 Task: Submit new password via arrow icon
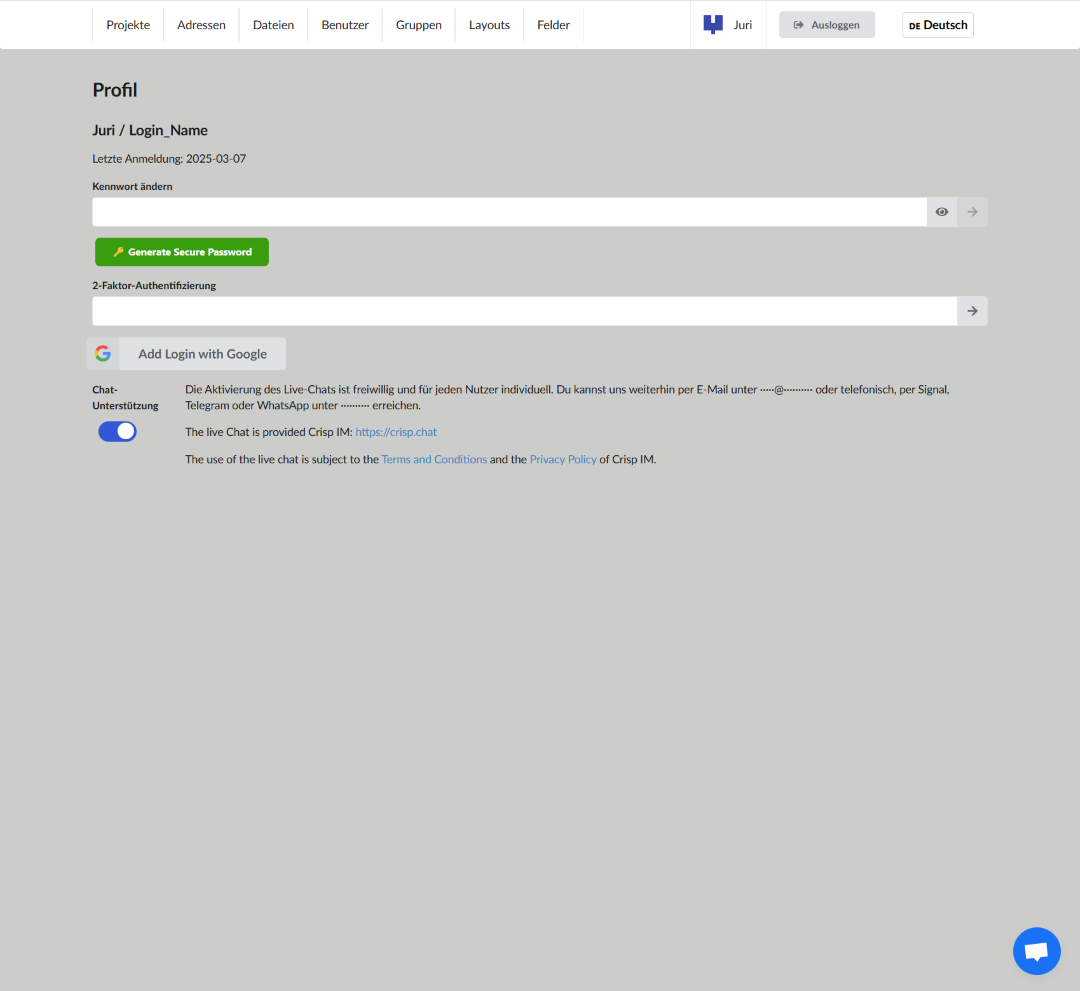pos(971,211)
